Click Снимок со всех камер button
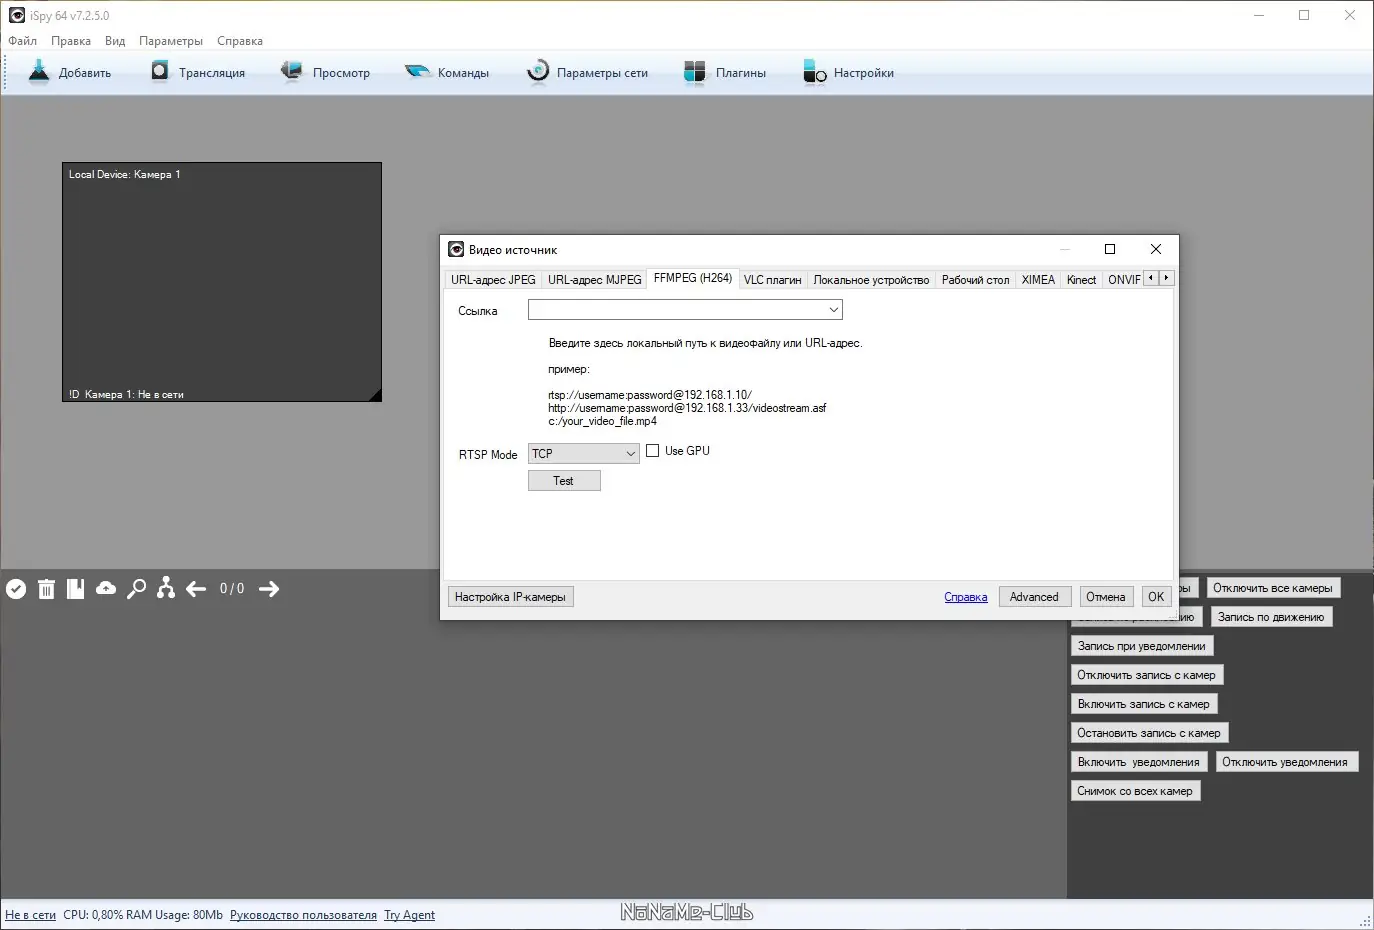This screenshot has height=930, width=1374. click(1135, 791)
